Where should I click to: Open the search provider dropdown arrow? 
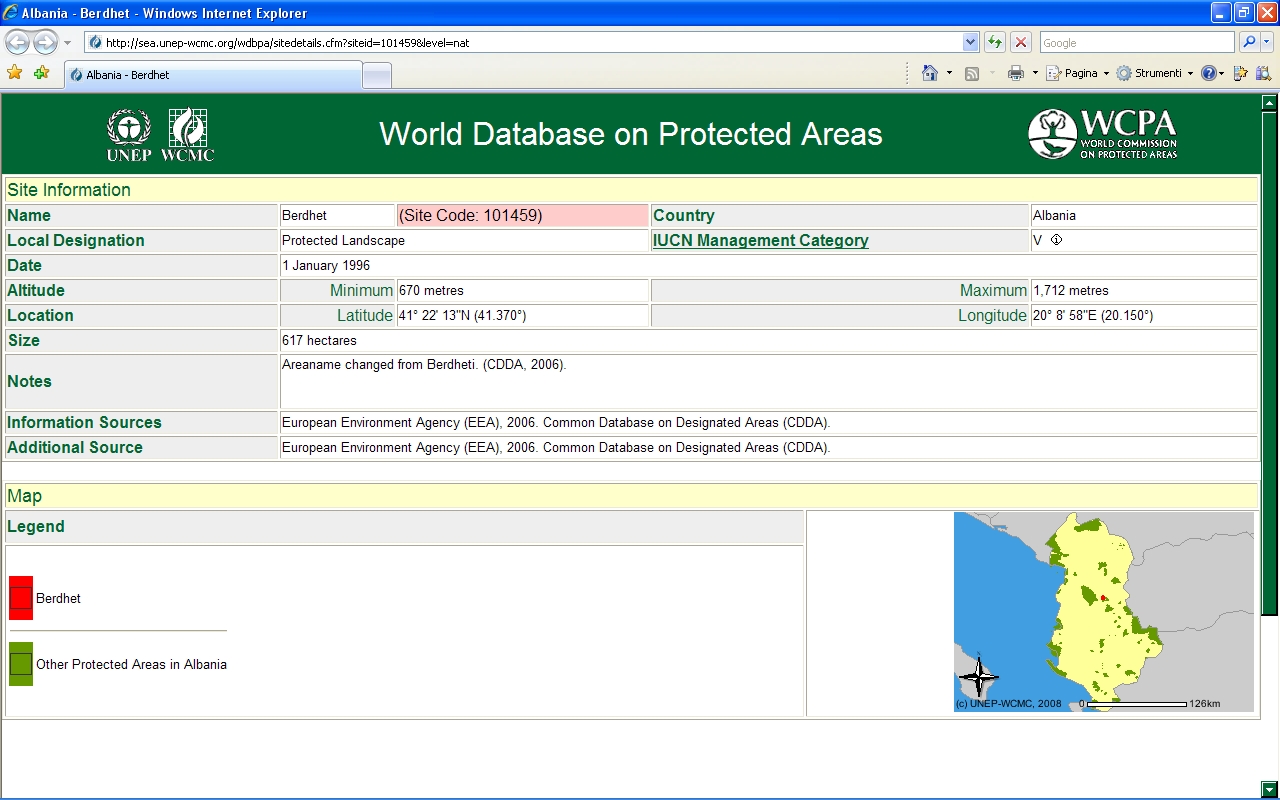[1268, 42]
